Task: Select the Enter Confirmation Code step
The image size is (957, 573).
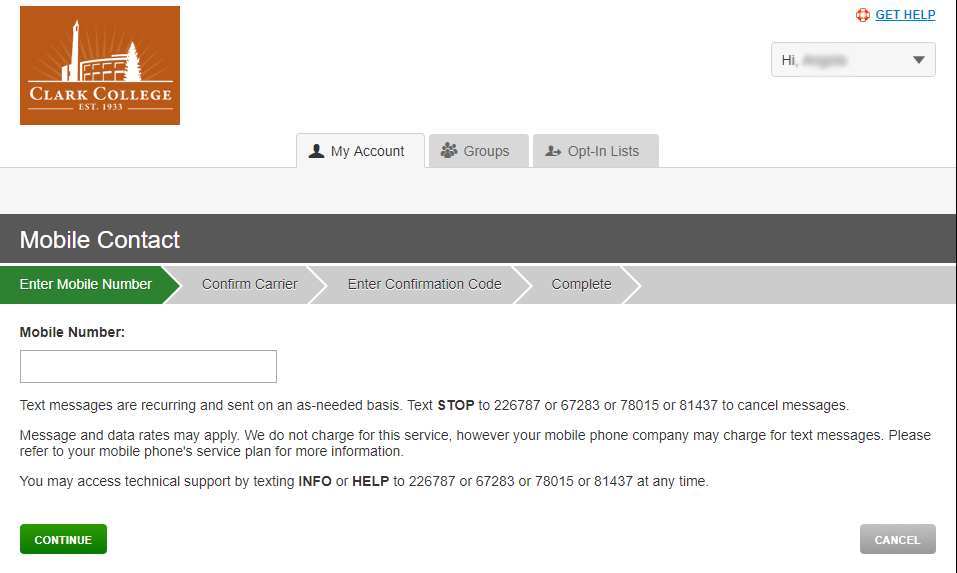Action: (424, 284)
